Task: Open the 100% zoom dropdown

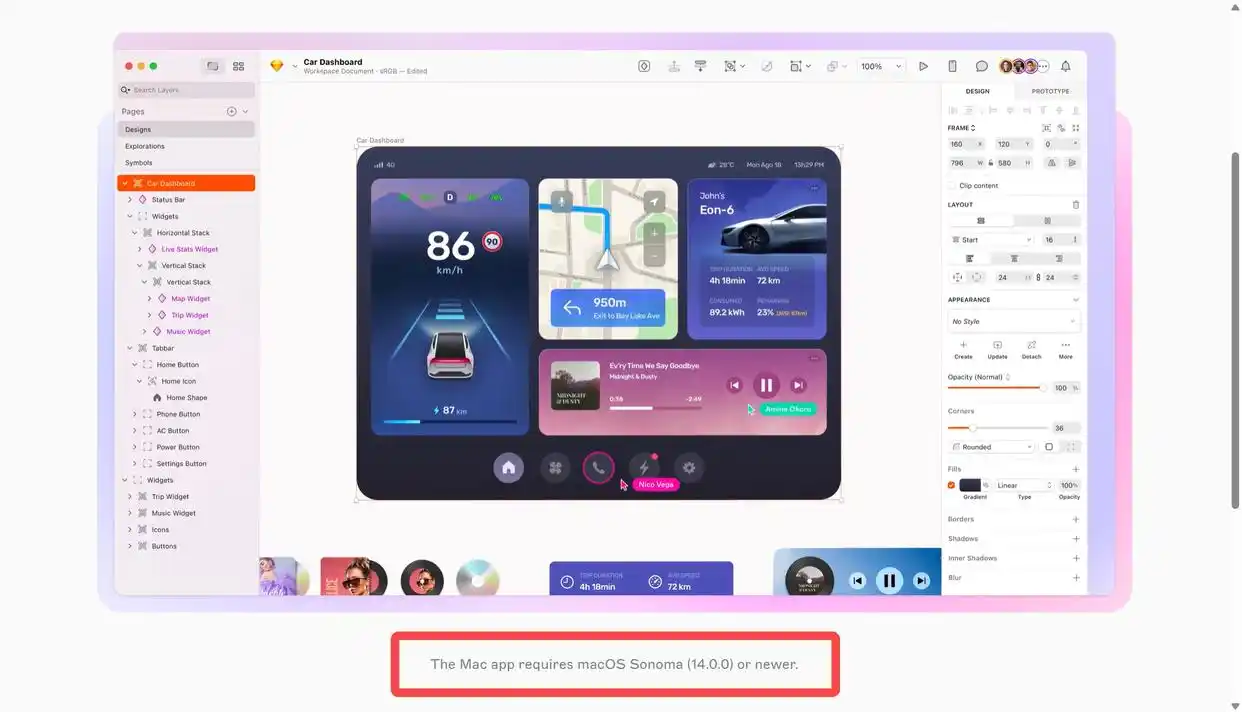Action: pos(881,66)
